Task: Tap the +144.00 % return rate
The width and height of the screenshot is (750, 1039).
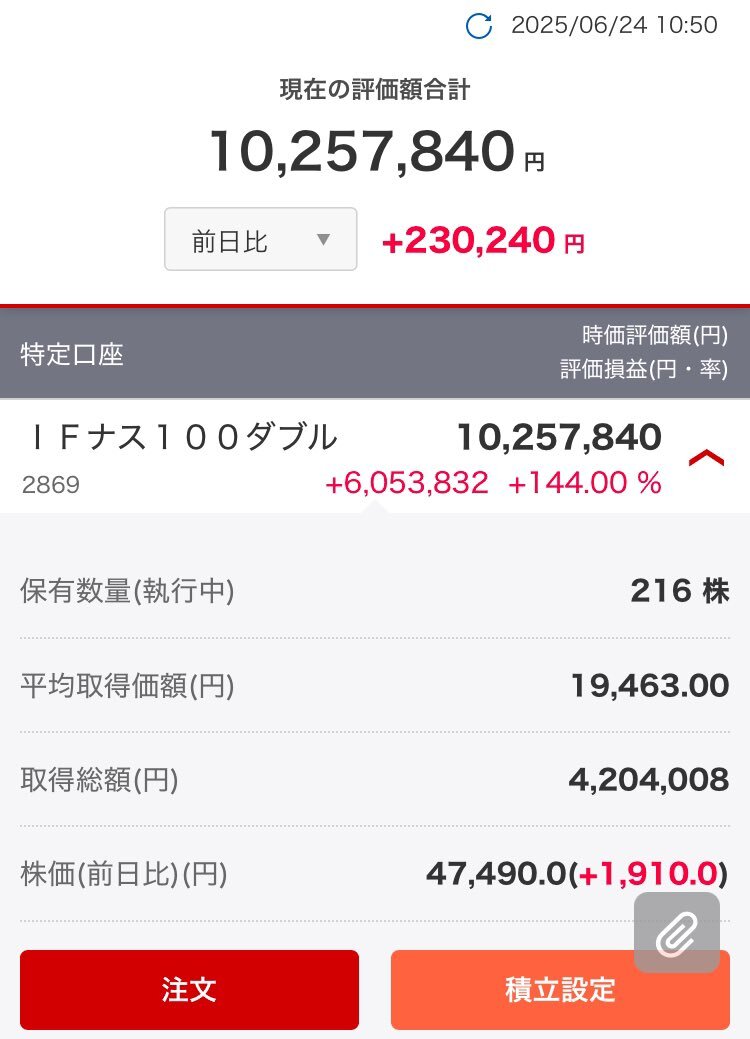Action: point(584,482)
